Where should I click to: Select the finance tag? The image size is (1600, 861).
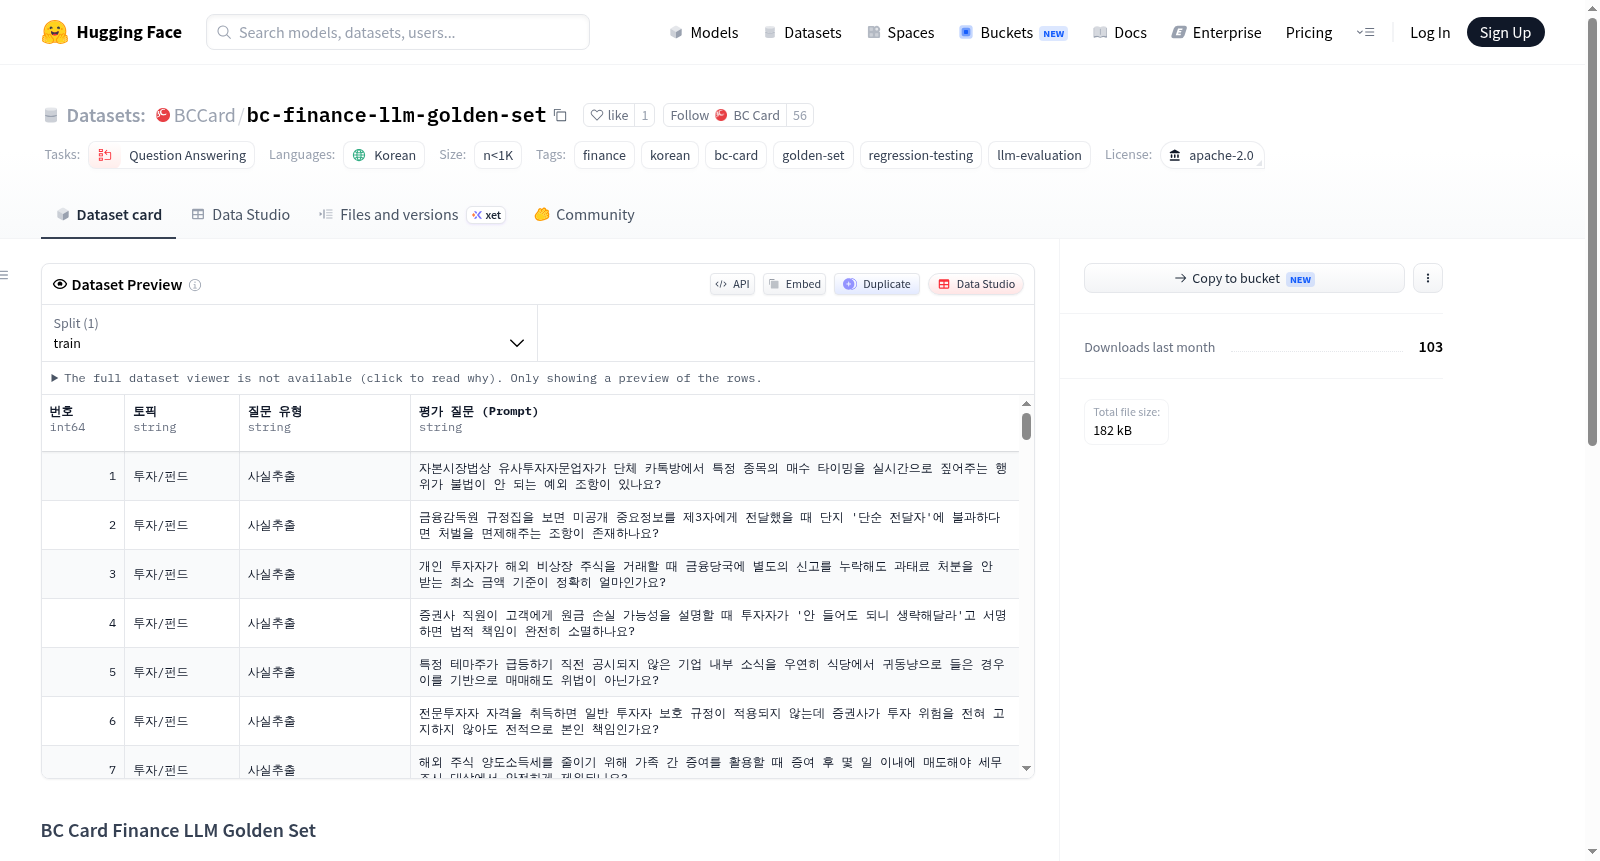604,155
